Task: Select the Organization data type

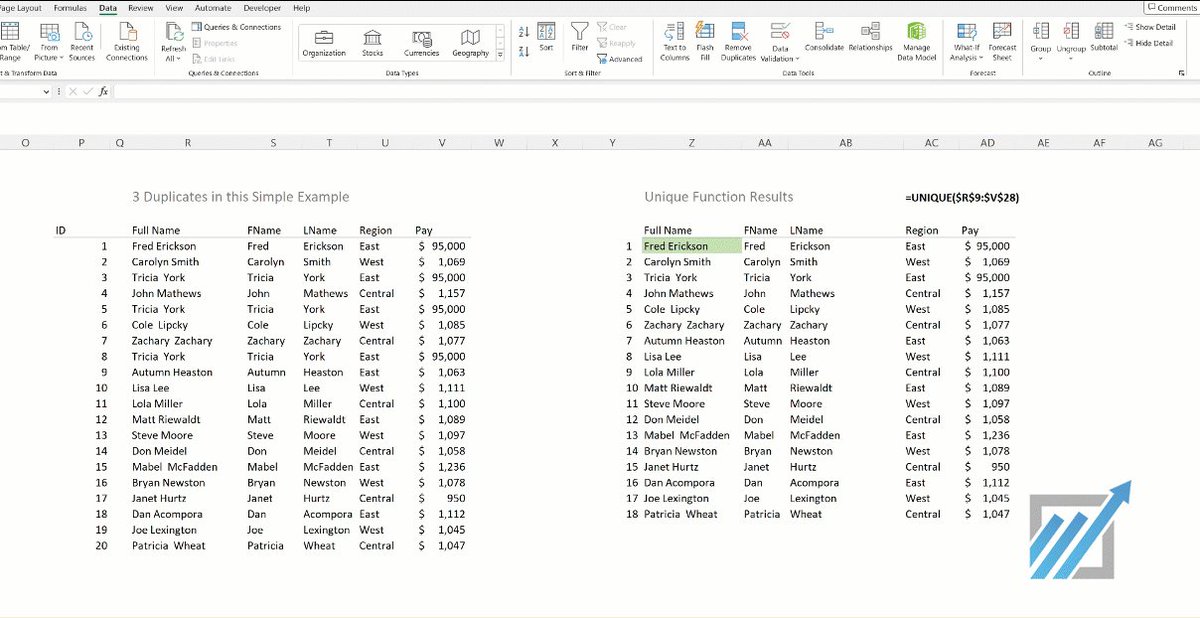Action: click(324, 42)
